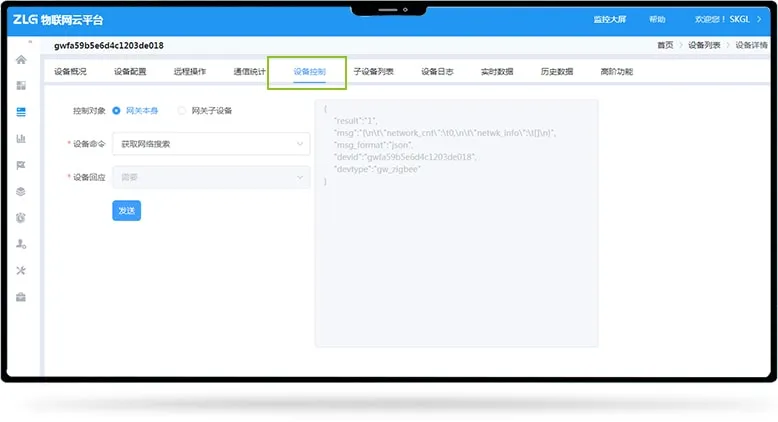This screenshot has height=422, width=778.
Task: Open the dashboard grid icon in sidebar
Action: click(x=21, y=85)
